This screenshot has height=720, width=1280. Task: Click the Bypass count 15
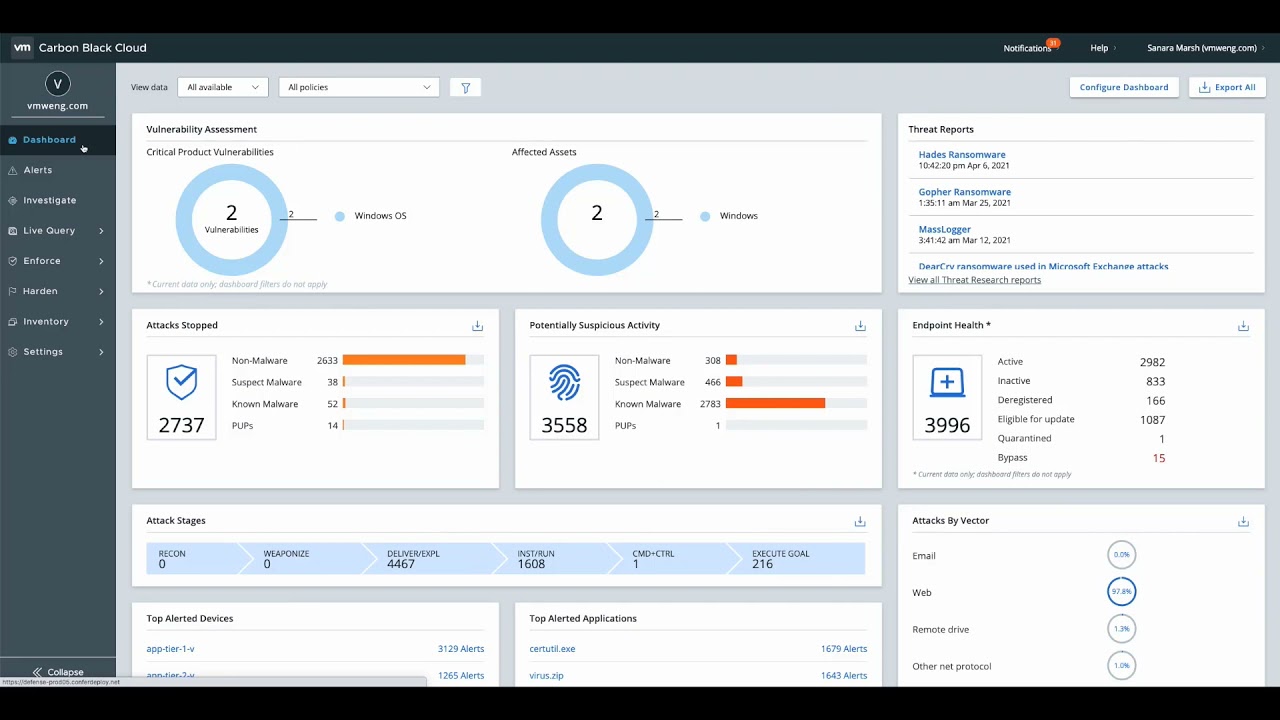[x=1159, y=458]
